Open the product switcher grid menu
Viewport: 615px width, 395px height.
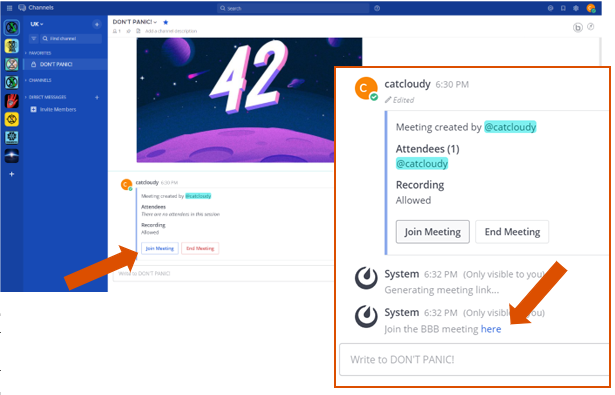pyautogui.click(x=9, y=8)
